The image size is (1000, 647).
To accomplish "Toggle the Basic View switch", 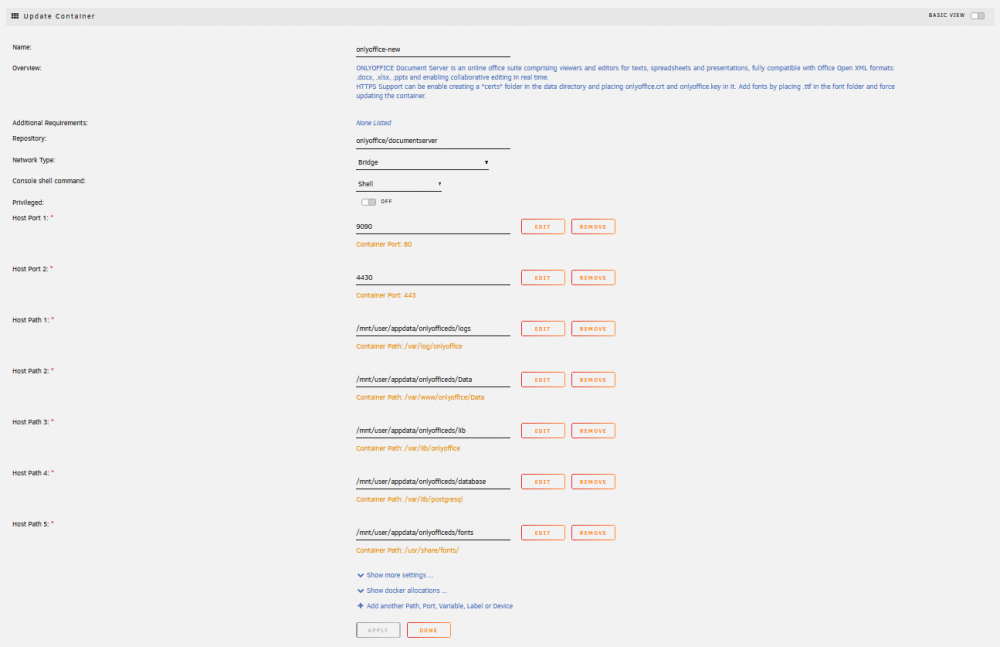I will click(977, 15).
